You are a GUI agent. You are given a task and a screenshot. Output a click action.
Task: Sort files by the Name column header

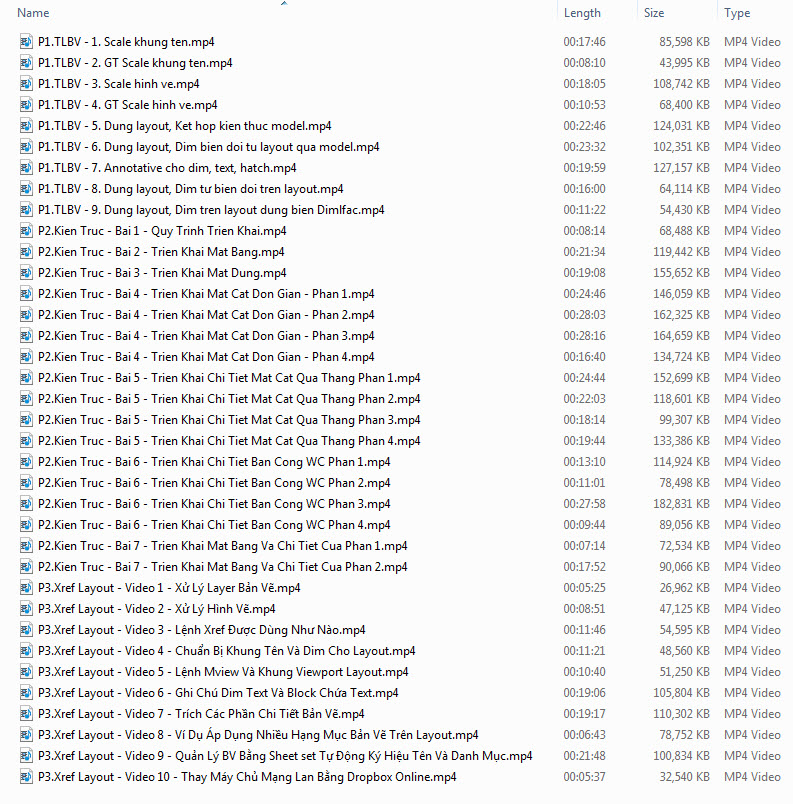(x=33, y=13)
